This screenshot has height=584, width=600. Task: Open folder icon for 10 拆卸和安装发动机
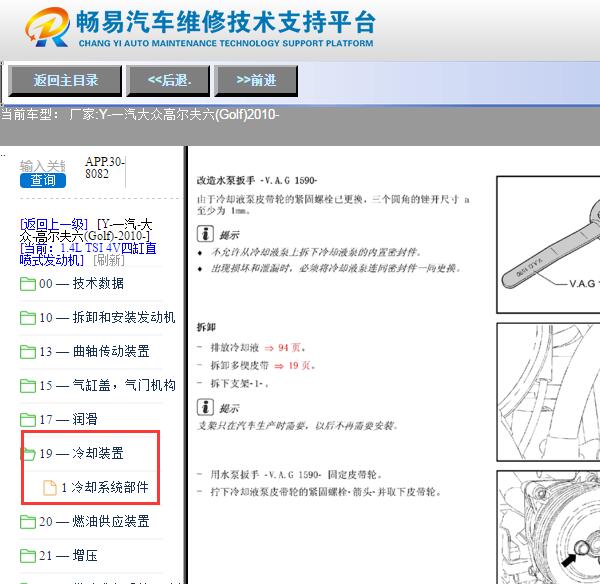point(28,318)
